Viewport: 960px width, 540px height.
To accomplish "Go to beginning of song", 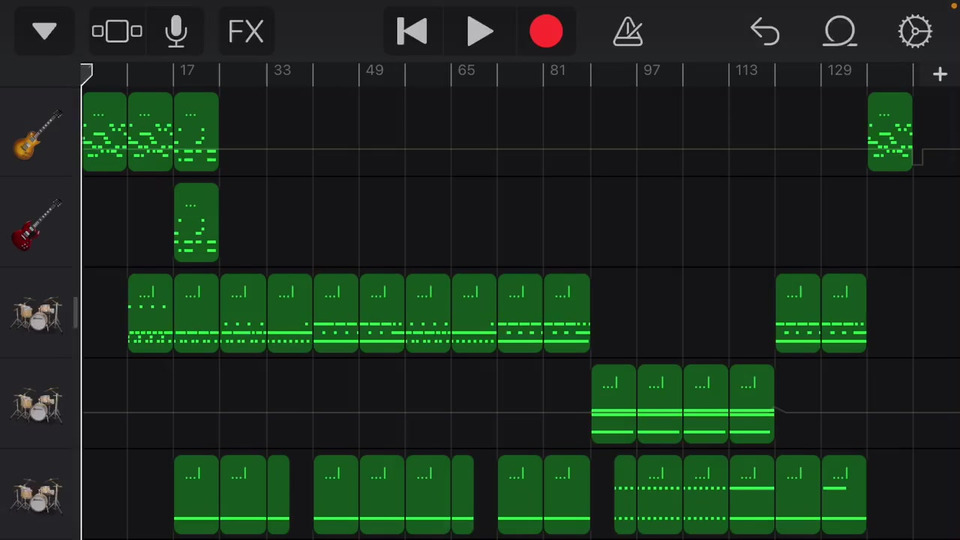I will tap(411, 31).
